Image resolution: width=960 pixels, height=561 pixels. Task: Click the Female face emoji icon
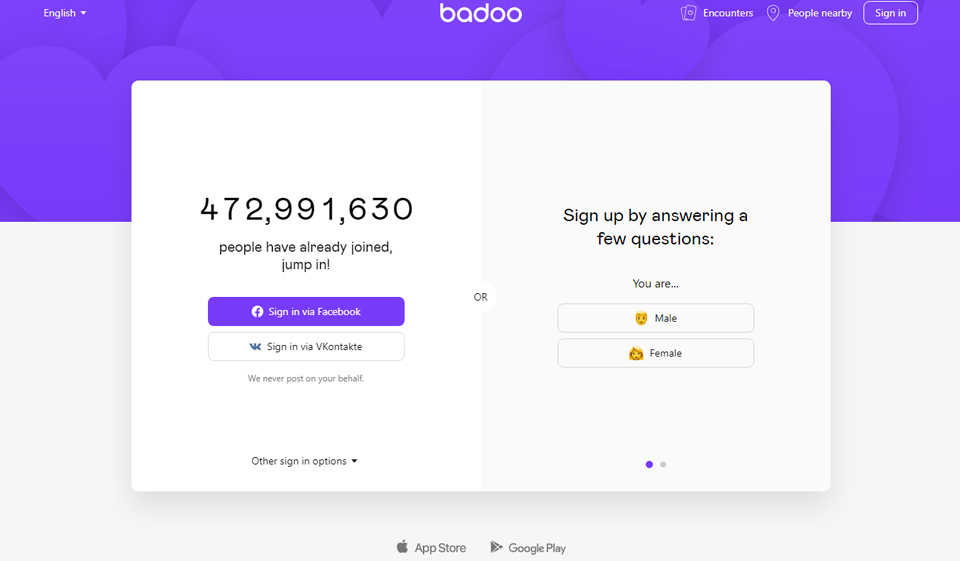tap(636, 353)
